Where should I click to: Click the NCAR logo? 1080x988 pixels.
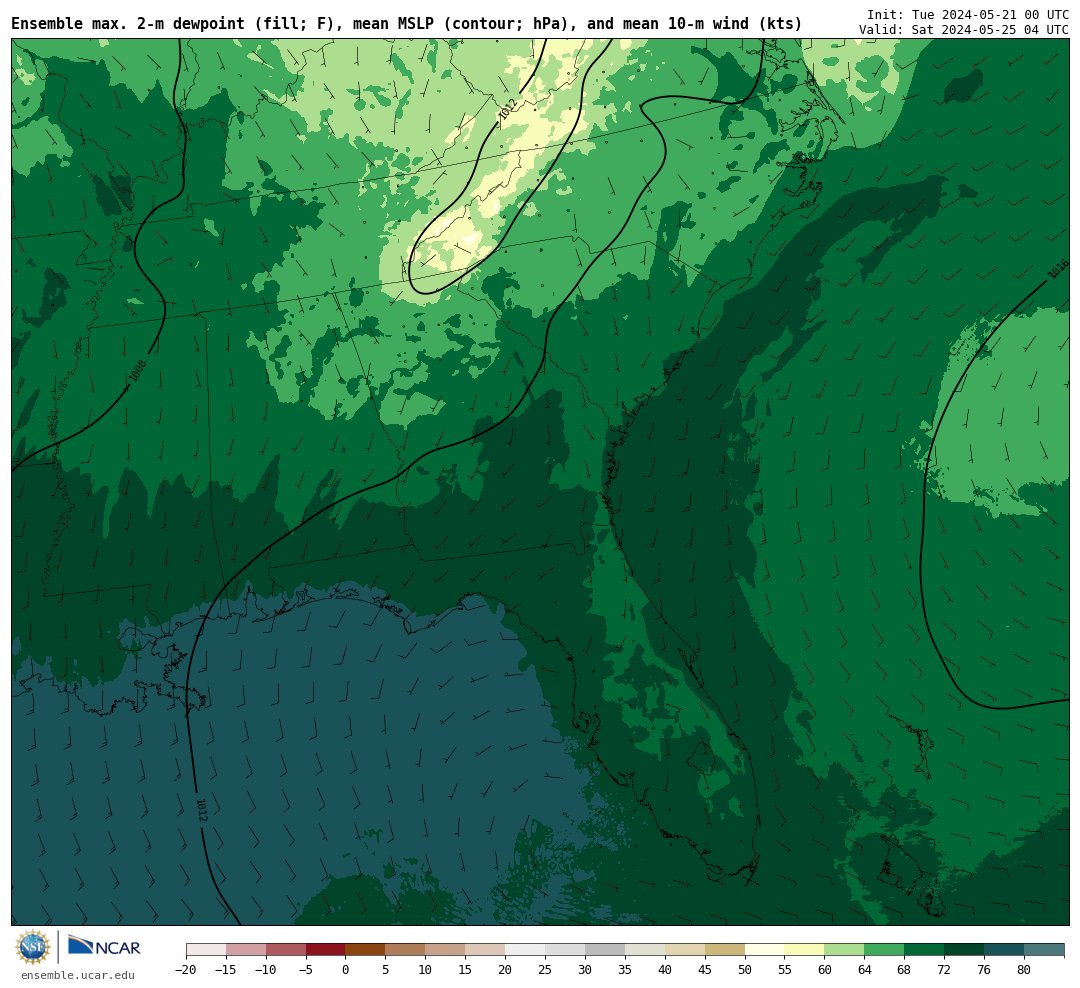click(x=104, y=947)
